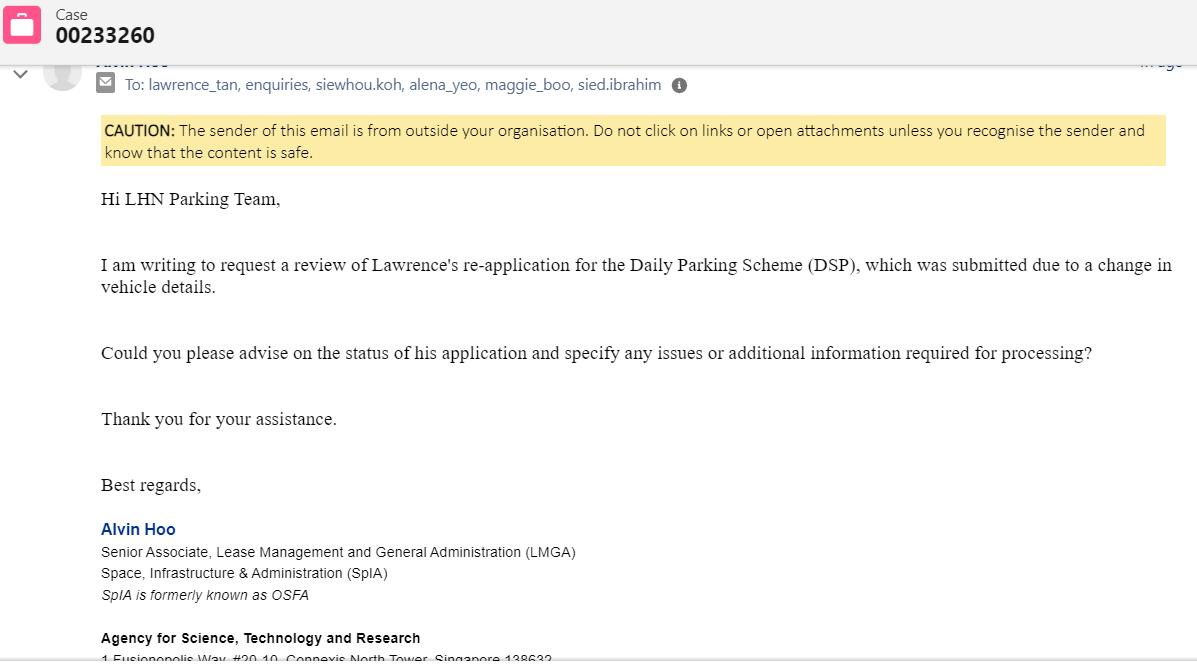Open the recipient details info icon
1197x664 pixels.
pos(679,85)
